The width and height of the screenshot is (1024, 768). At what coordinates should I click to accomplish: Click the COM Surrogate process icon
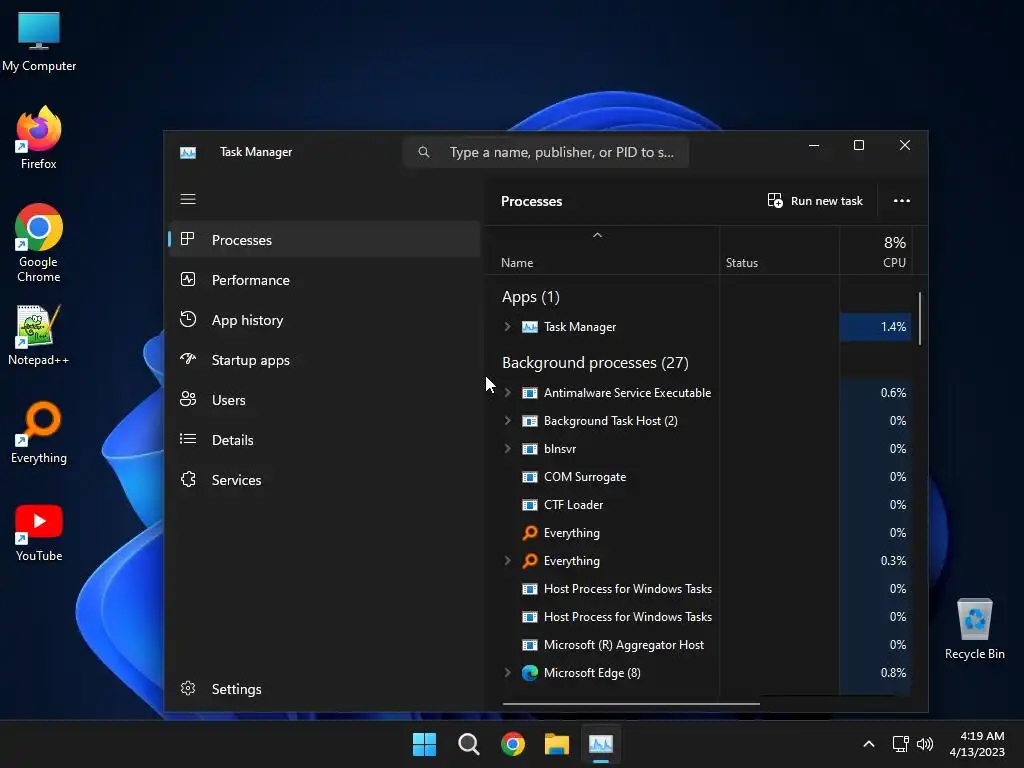pyautogui.click(x=530, y=477)
